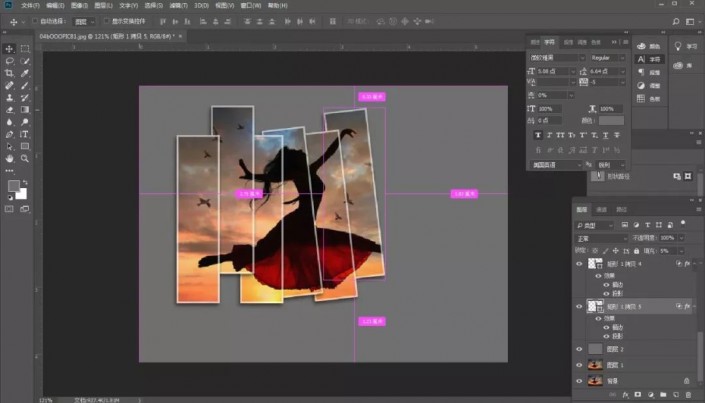Click the faux bold T style button
Viewport: 705px width, 403px height.
click(x=538, y=135)
